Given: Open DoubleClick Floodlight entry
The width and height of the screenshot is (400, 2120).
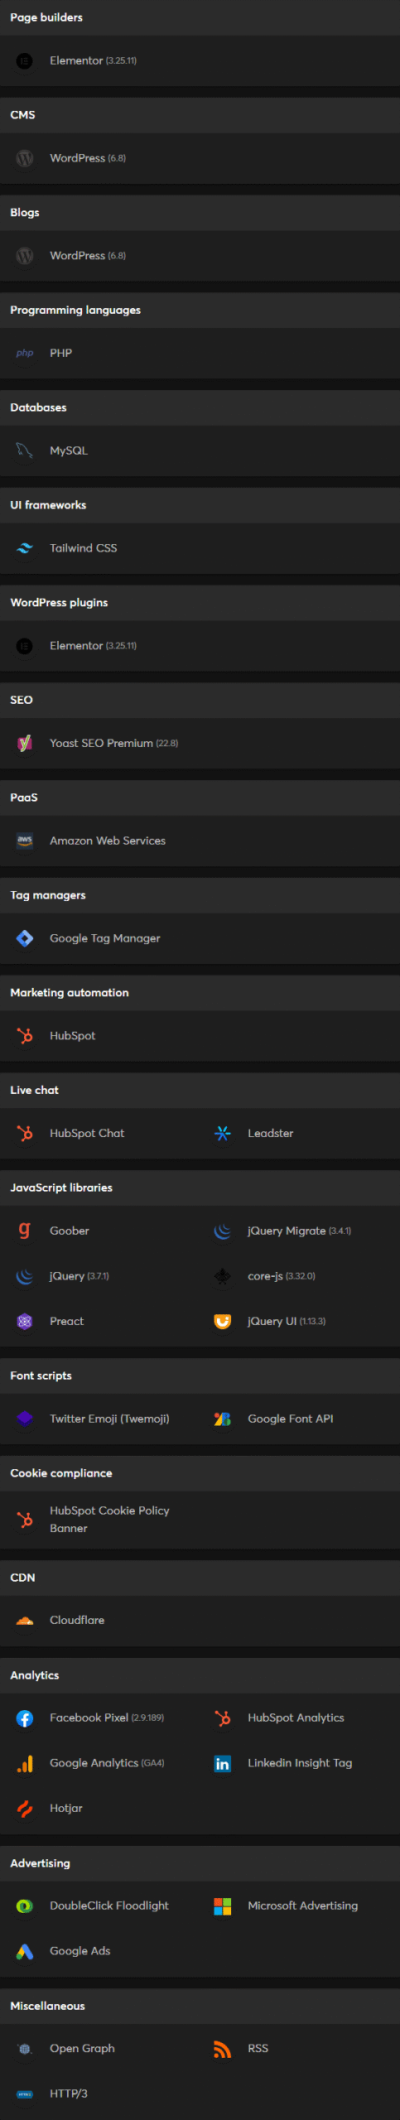Looking at the screenshot, I should point(109,1906).
